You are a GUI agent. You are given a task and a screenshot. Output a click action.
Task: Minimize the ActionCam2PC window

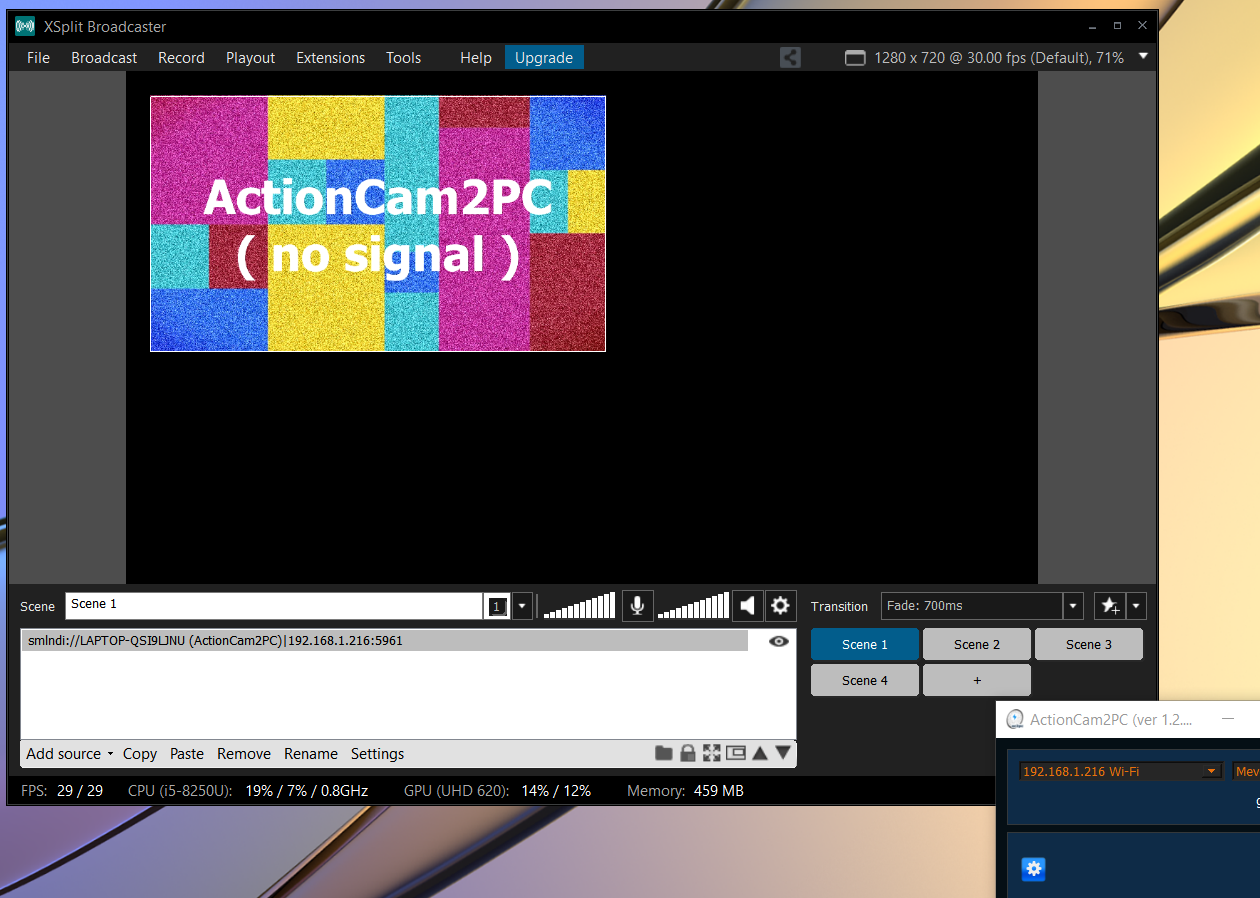1227,719
